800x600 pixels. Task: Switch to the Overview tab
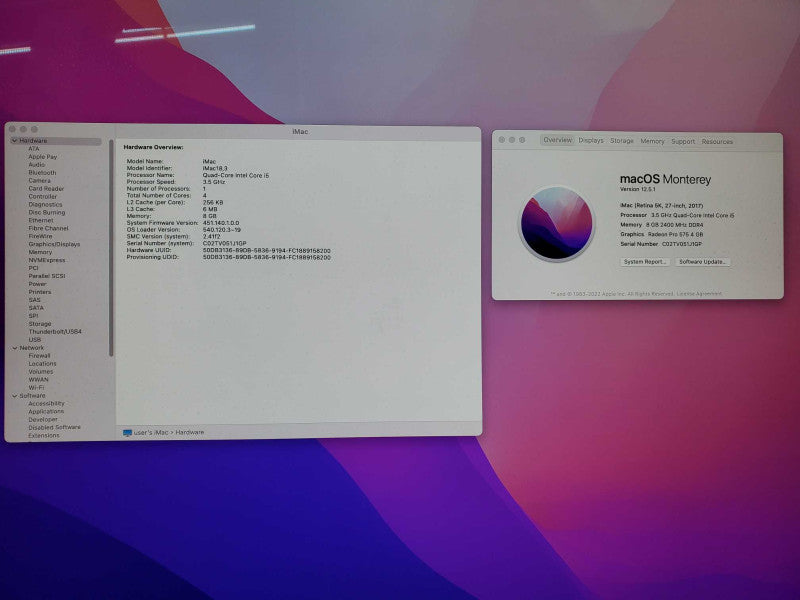point(558,140)
